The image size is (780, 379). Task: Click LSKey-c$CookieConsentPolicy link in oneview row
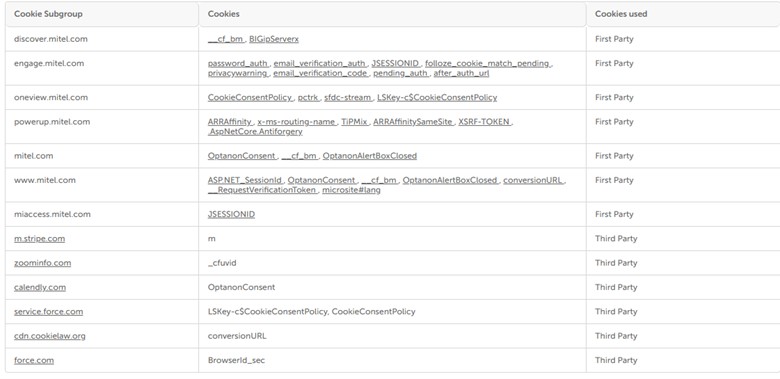click(x=437, y=97)
